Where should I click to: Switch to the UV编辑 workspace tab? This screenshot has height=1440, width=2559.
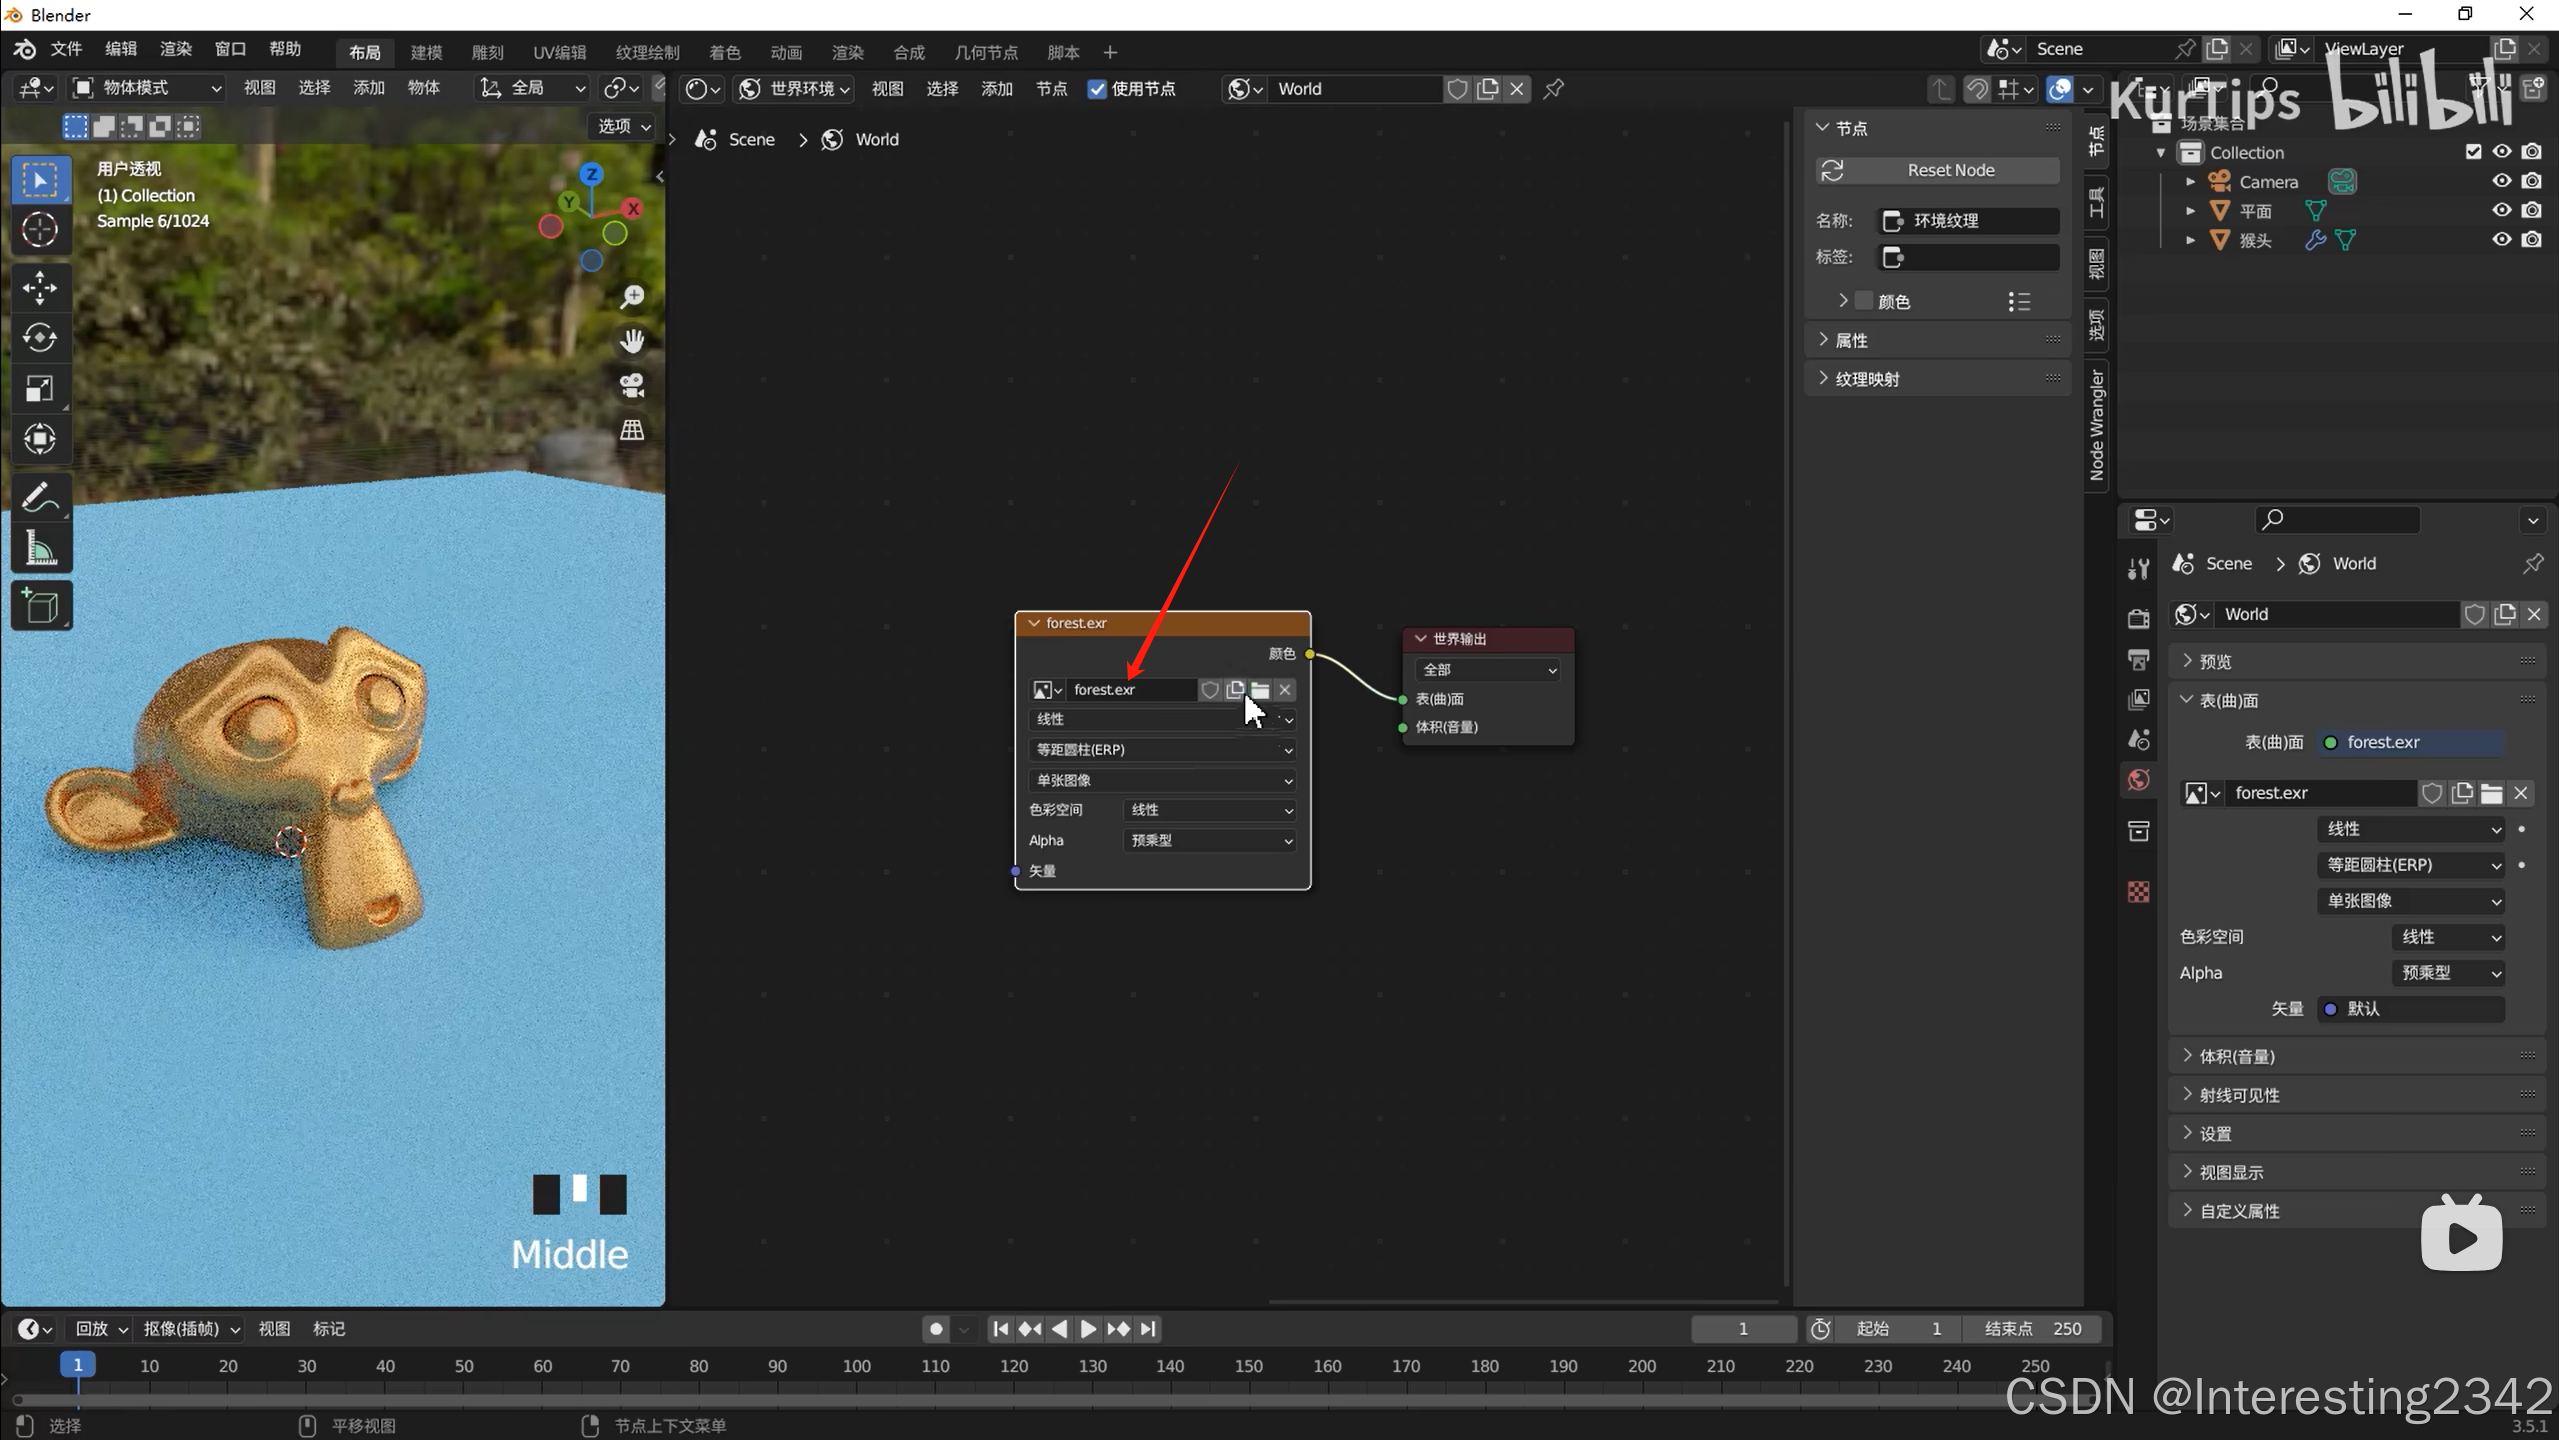tap(559, 52)
